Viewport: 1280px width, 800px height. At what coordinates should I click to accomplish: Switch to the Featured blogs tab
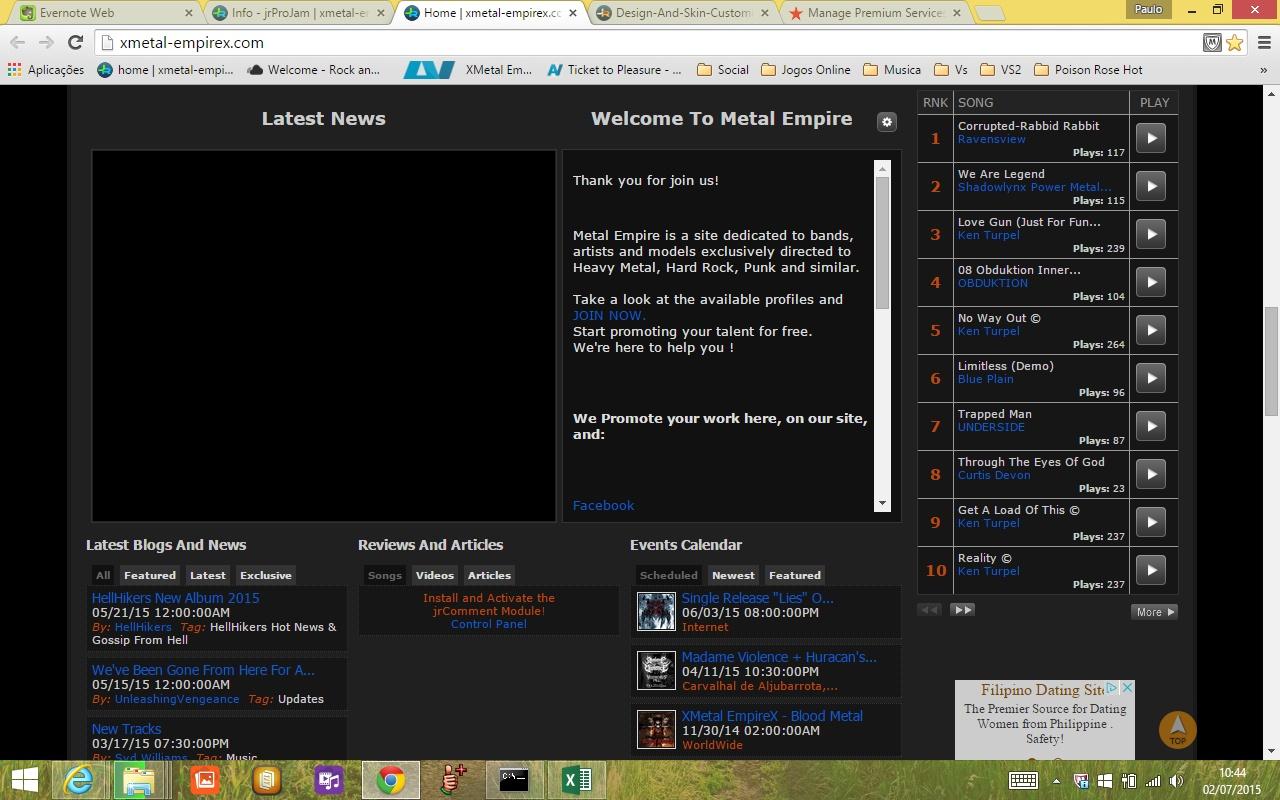[x=150, y=575]
